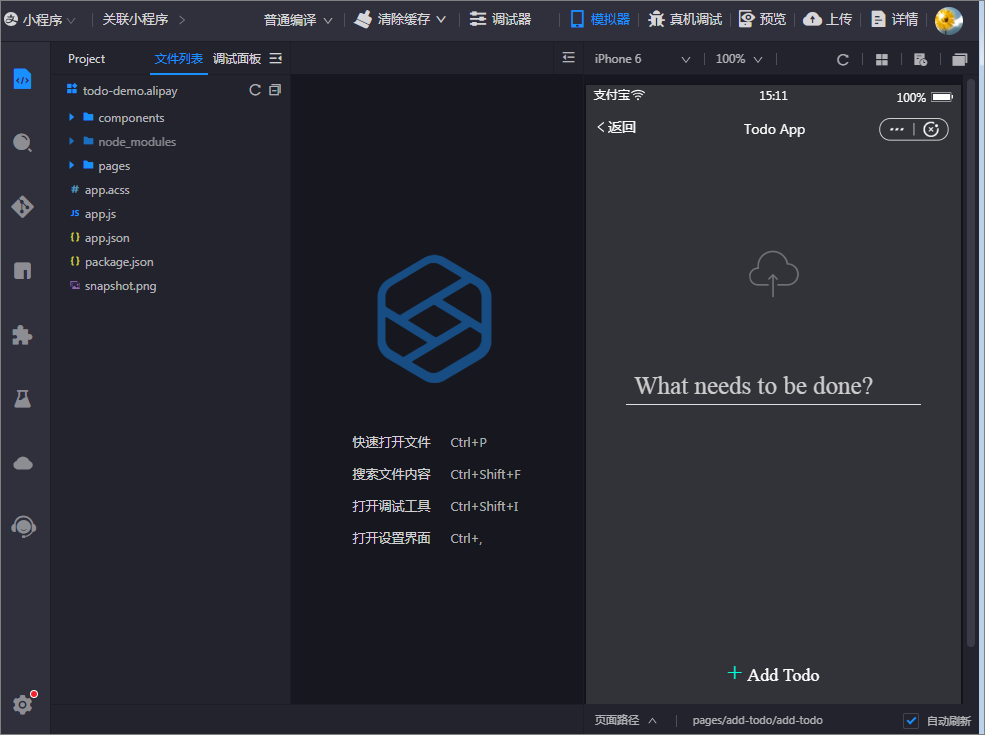
Task: Open the 调试器 debugger toolbar item
Action: (x=501, y=19)
